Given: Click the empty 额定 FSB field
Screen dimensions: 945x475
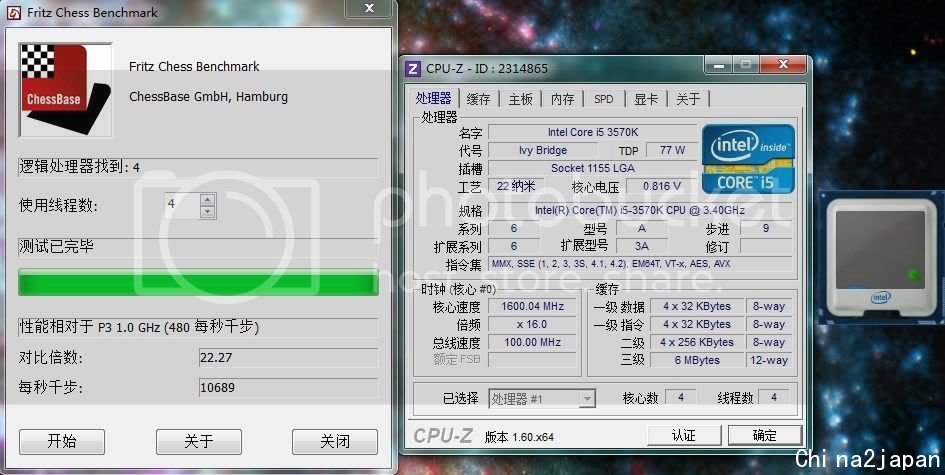Looking at the screenshot, I should (532, 360).
